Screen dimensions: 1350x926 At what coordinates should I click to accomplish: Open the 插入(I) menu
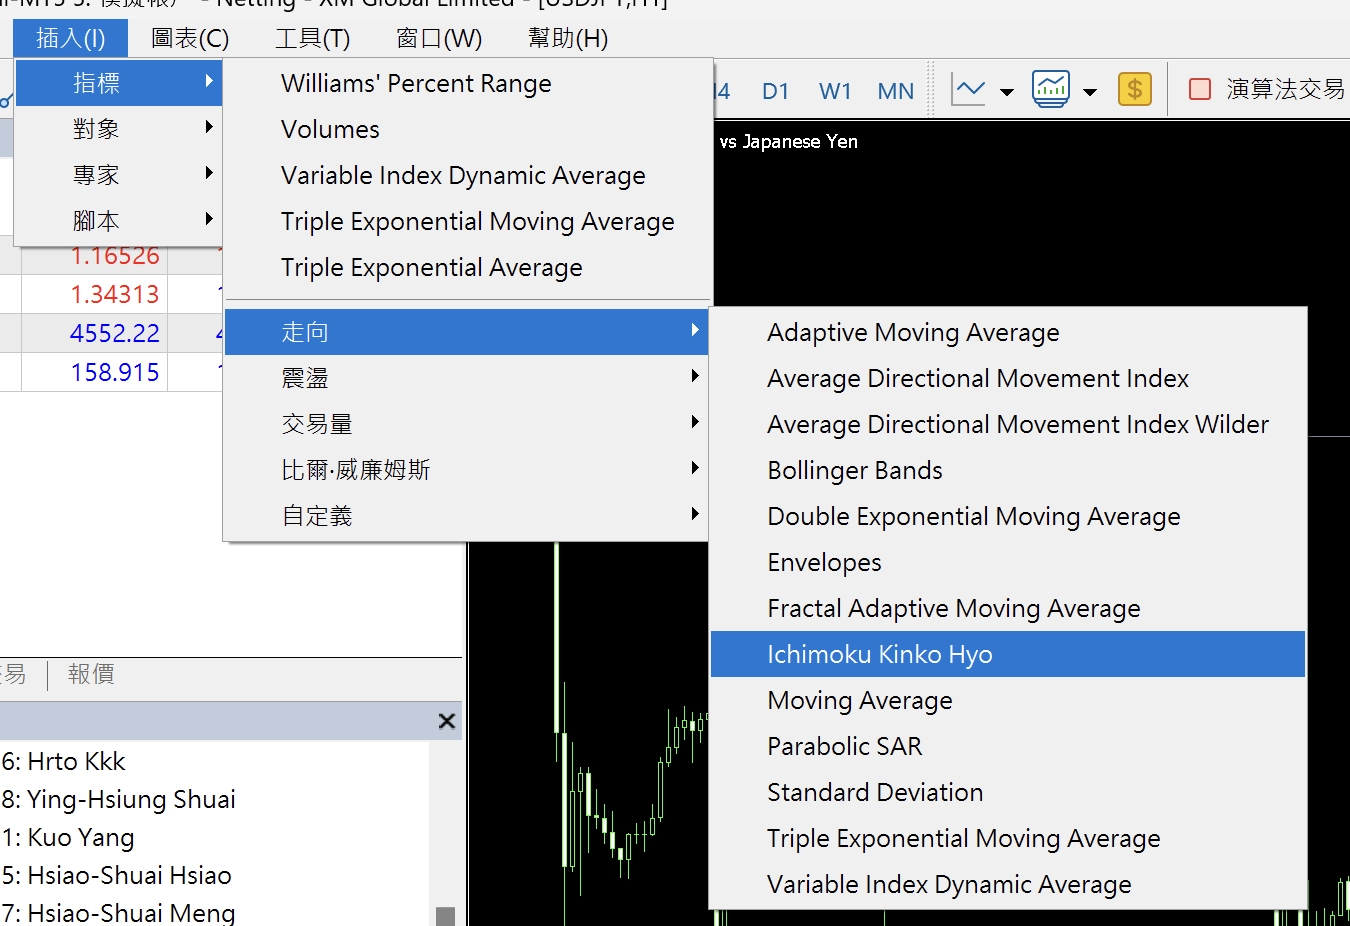[71, 38]
